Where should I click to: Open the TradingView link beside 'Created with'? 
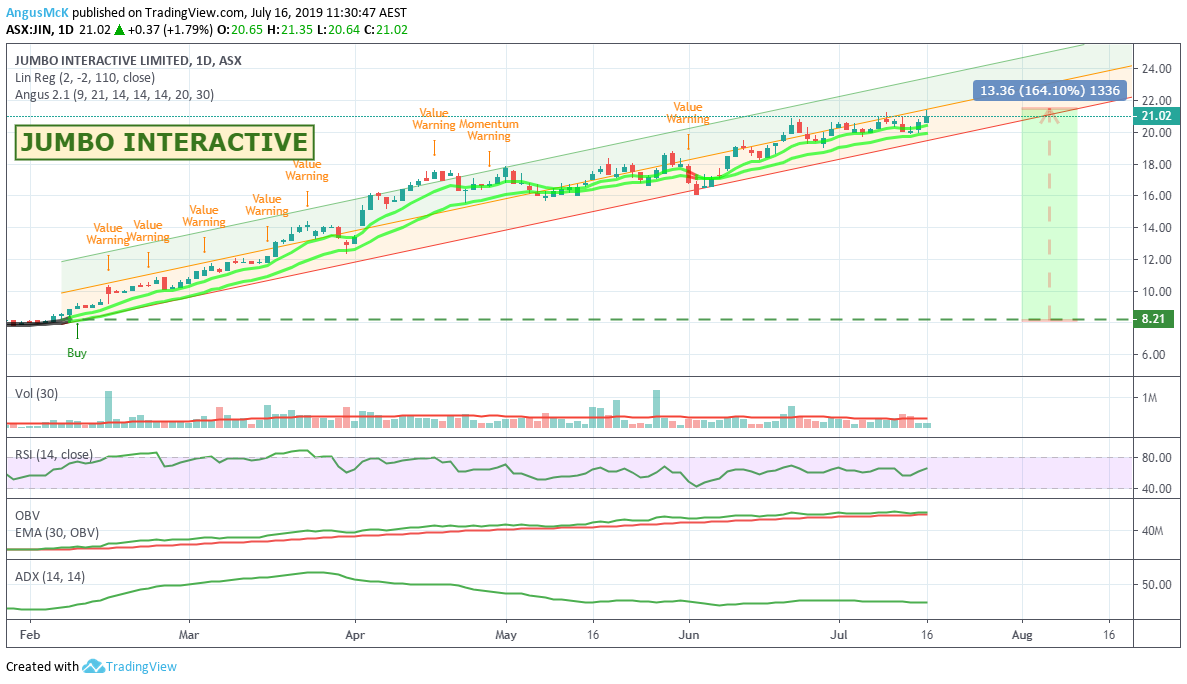click(141, 667)
